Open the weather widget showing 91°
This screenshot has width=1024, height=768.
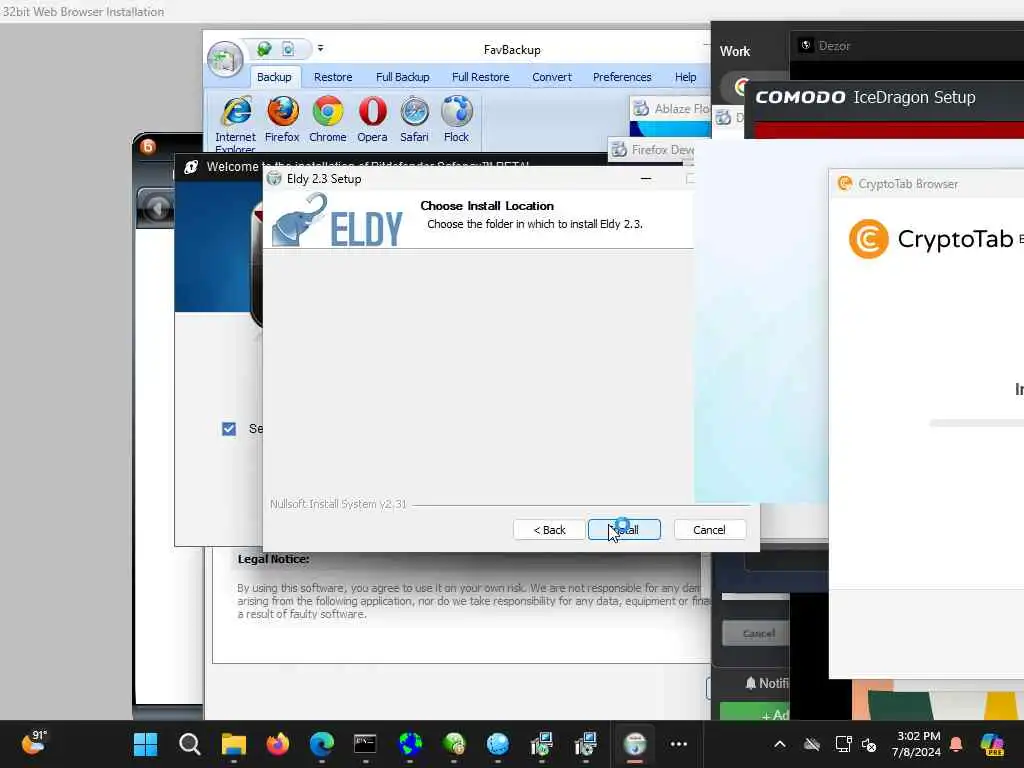tap(34, 743)
